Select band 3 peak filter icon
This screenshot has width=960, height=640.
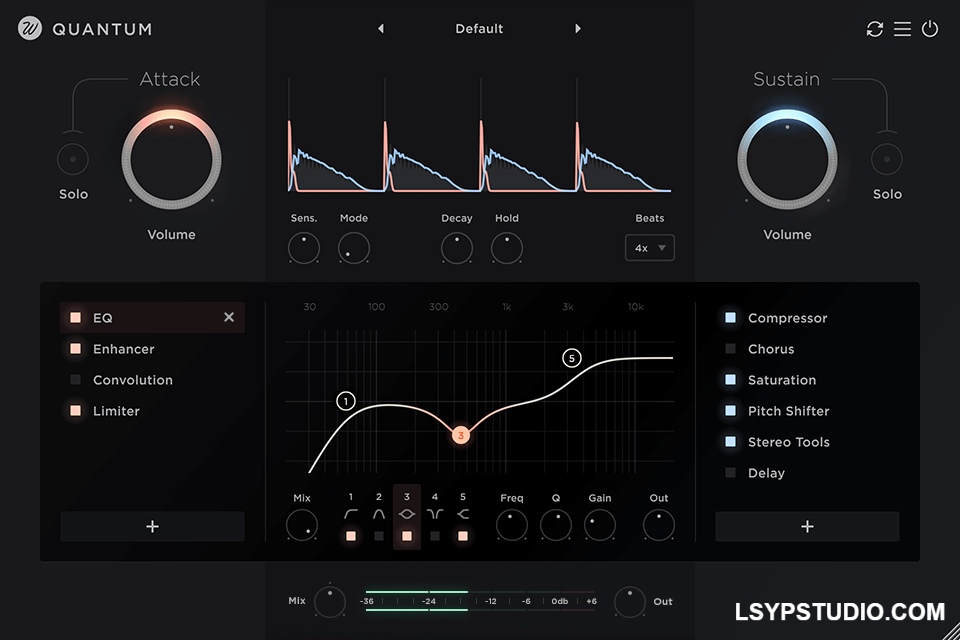point(407,514)
